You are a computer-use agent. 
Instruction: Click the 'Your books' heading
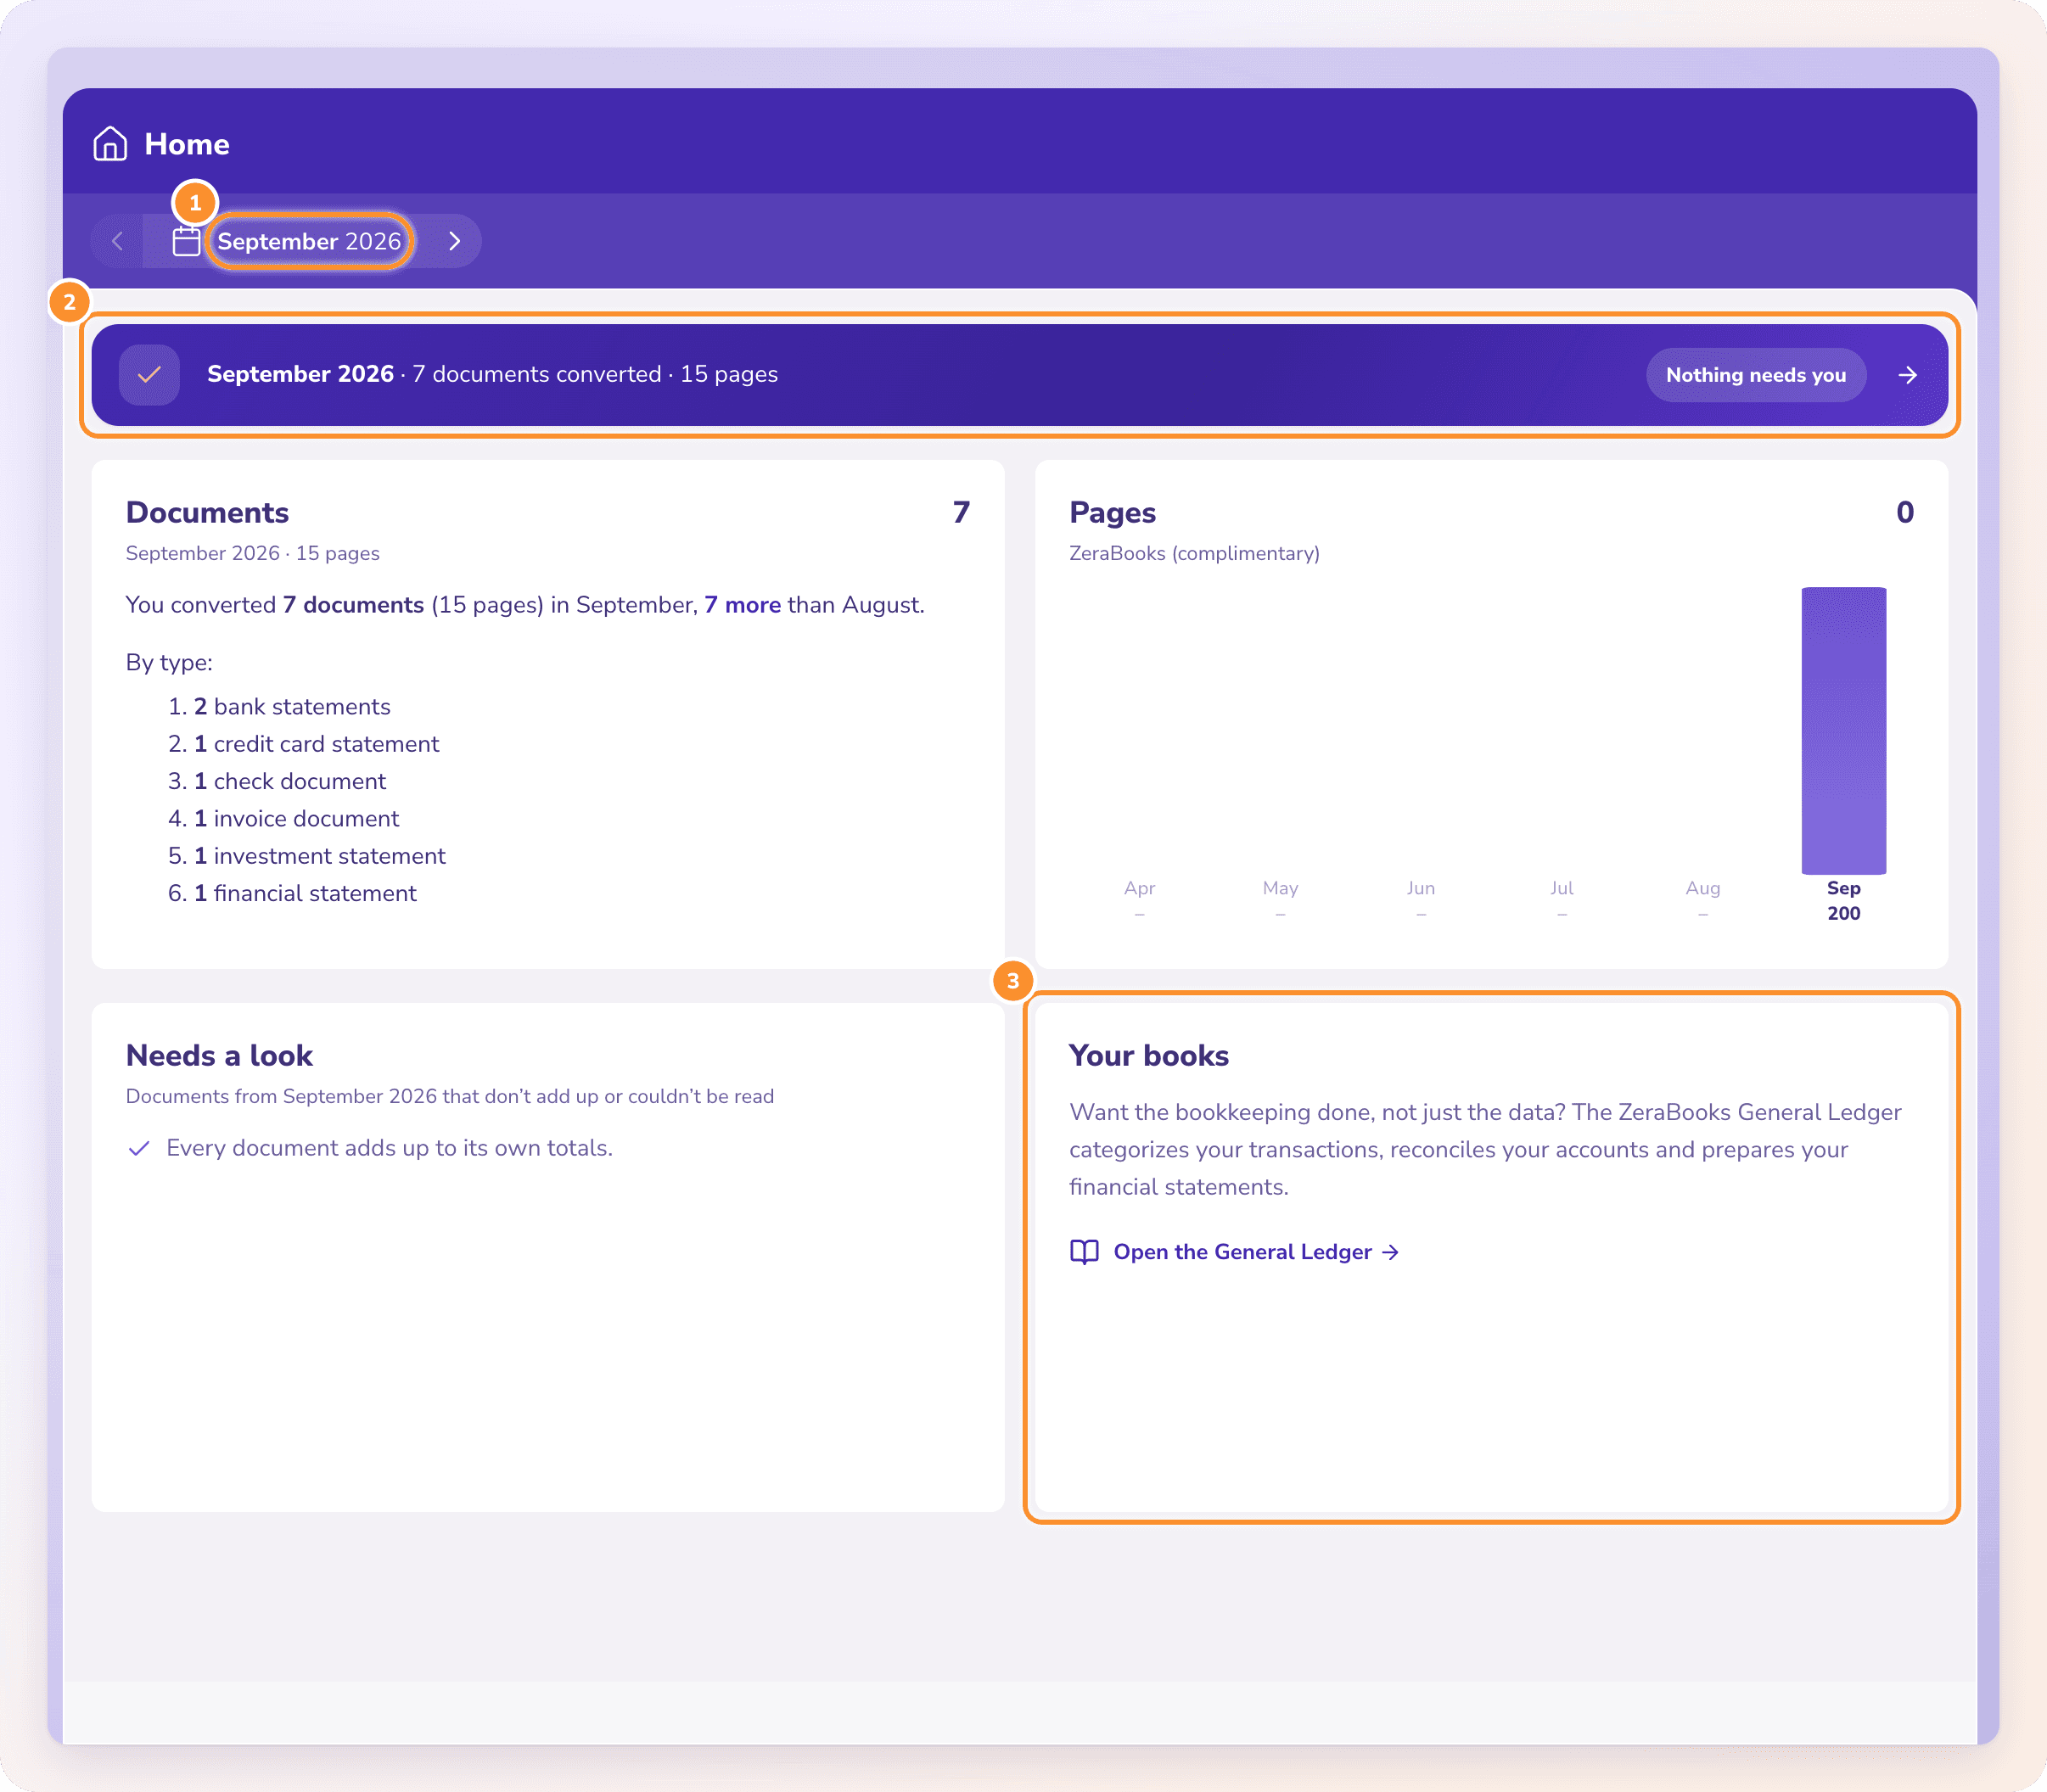coord(1148,1055)
